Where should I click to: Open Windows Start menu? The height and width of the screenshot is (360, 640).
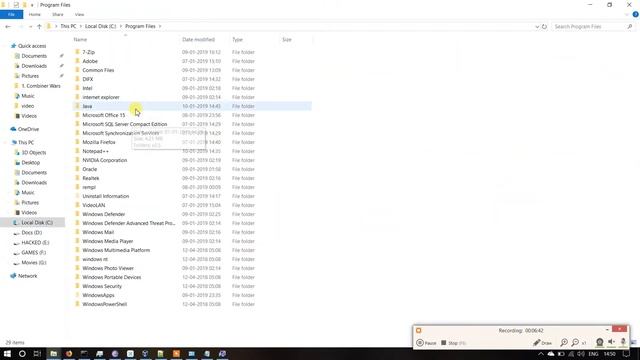tap(7, 353)
